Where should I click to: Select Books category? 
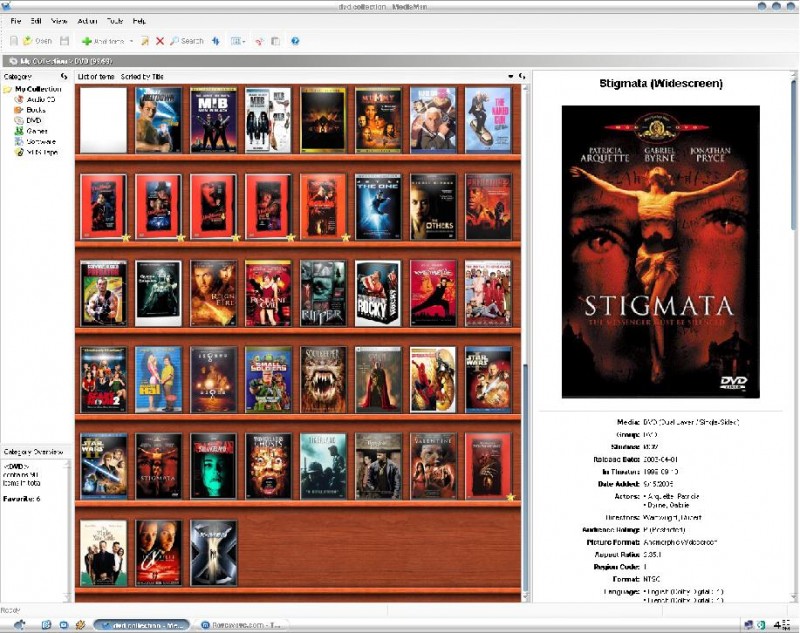coord(36,110)
